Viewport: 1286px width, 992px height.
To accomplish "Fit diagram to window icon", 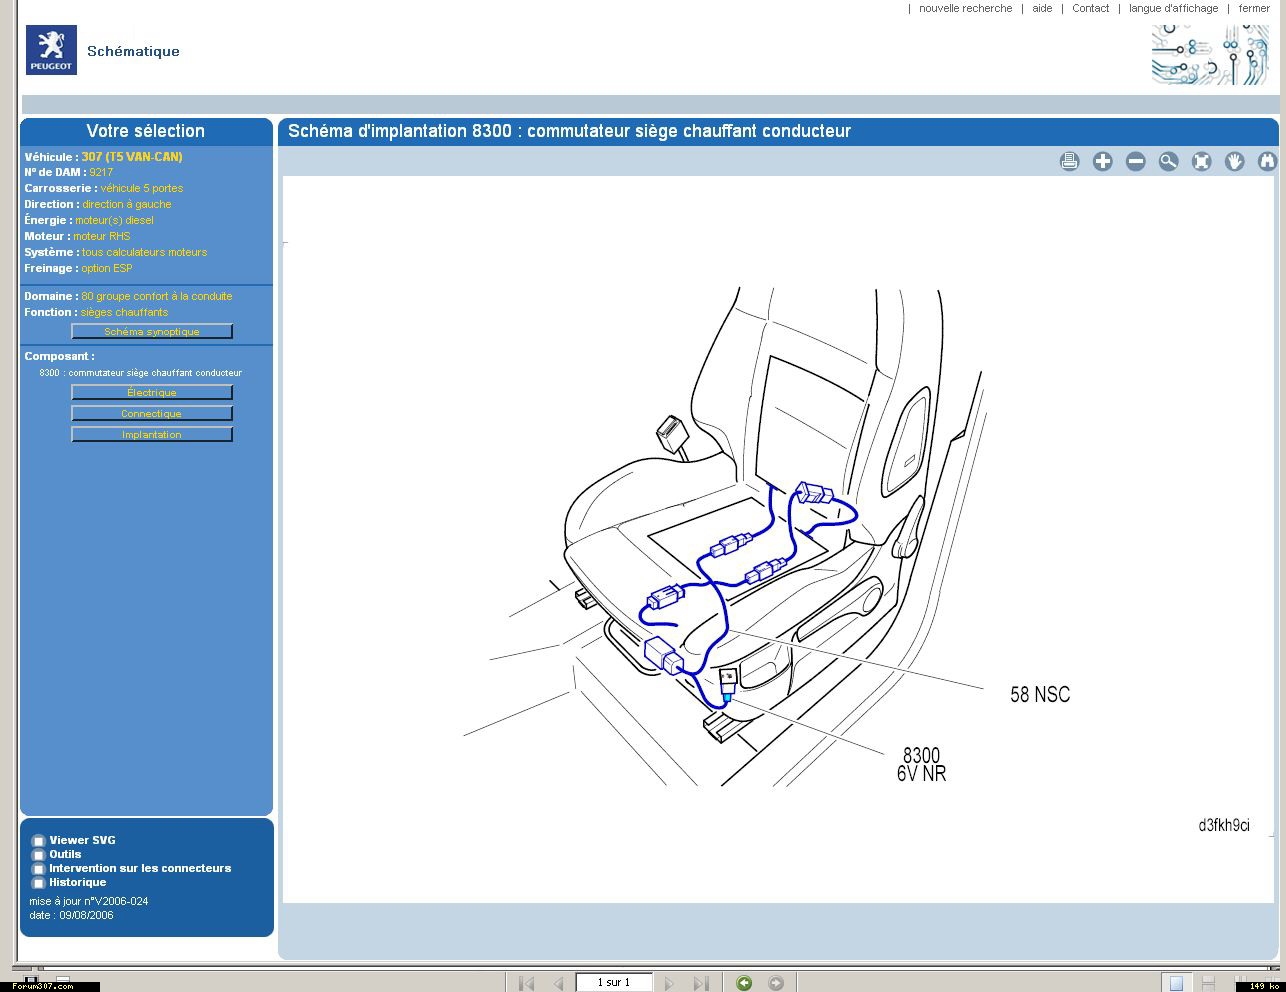I will tap(1201, 161).
